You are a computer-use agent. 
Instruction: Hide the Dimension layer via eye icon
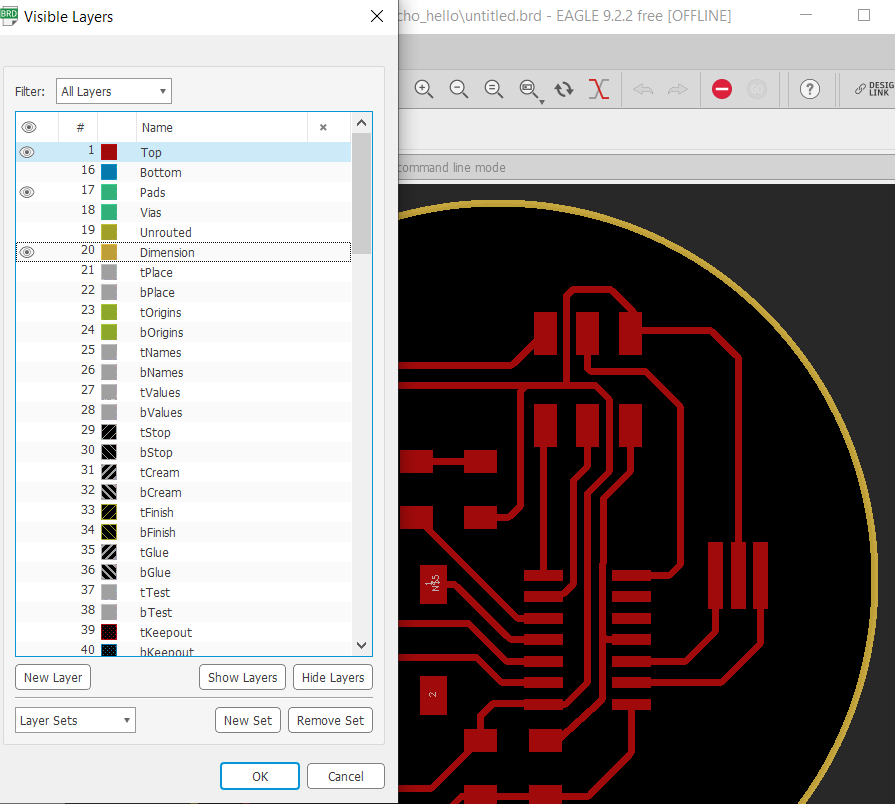[x=27, y=252]
